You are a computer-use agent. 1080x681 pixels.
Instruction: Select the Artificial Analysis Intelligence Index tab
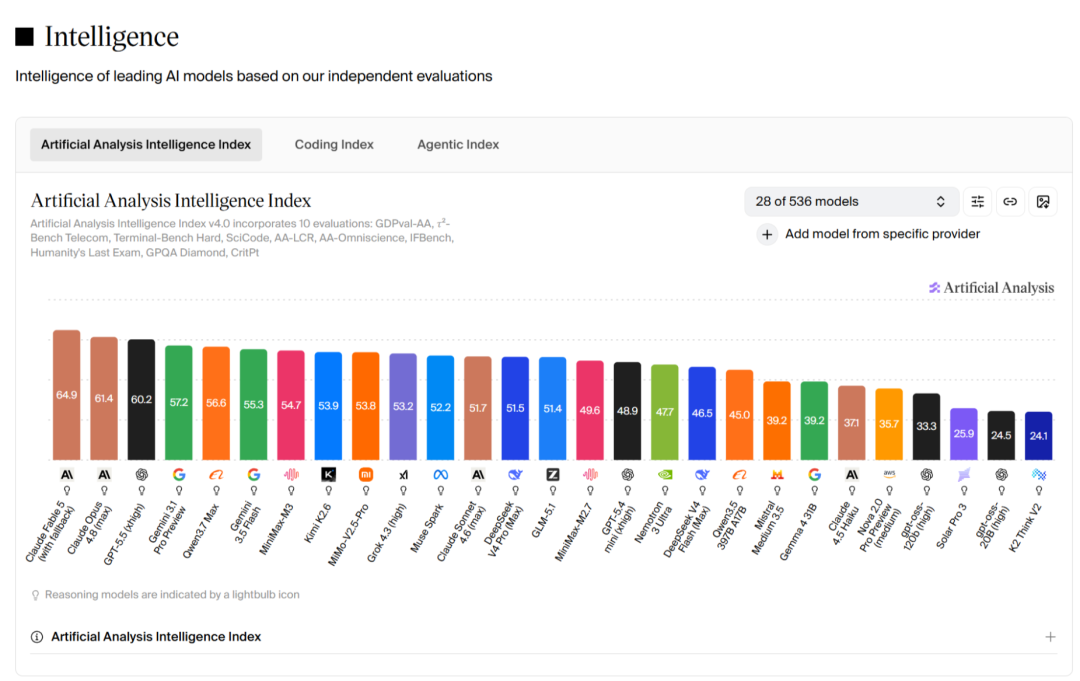pos(146,145)
